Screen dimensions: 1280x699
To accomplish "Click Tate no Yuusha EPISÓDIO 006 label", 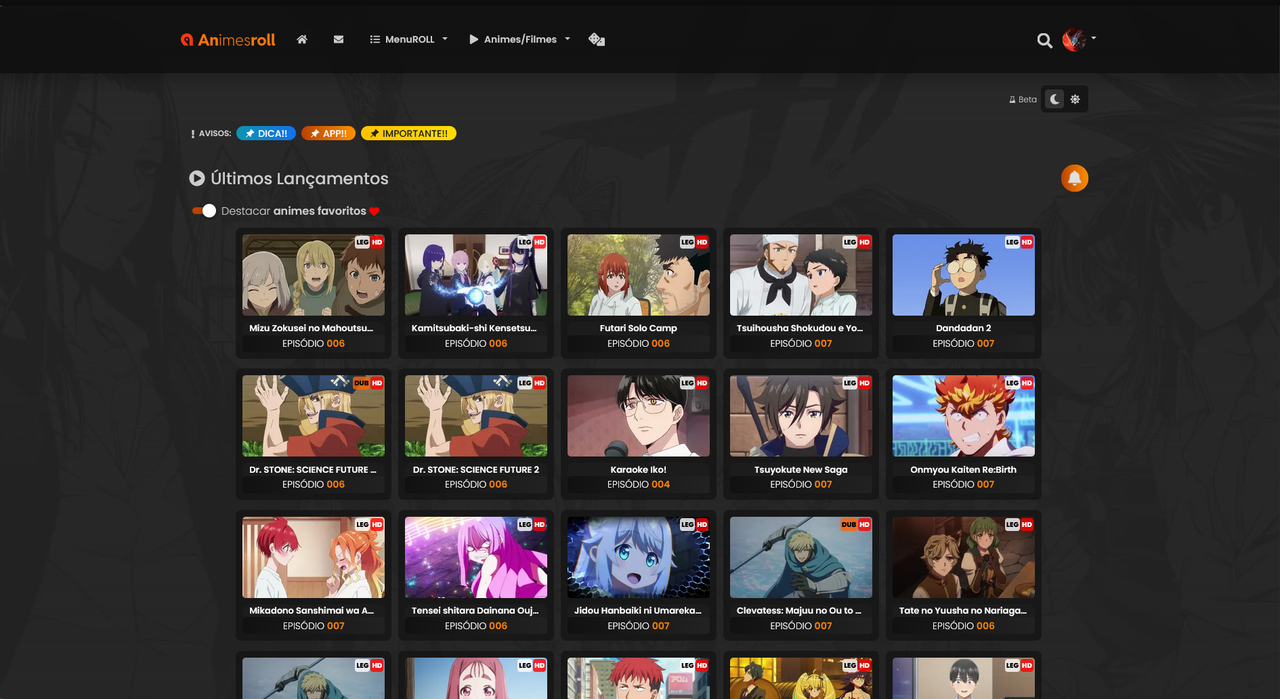I will click(x=963, y=626).
